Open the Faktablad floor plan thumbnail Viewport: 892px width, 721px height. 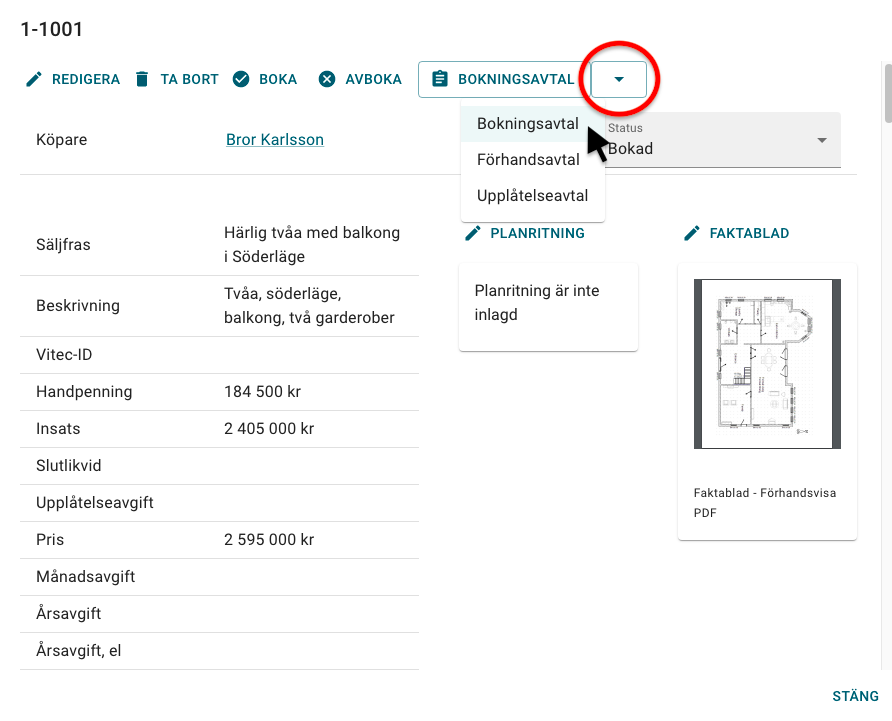point(767,364)
